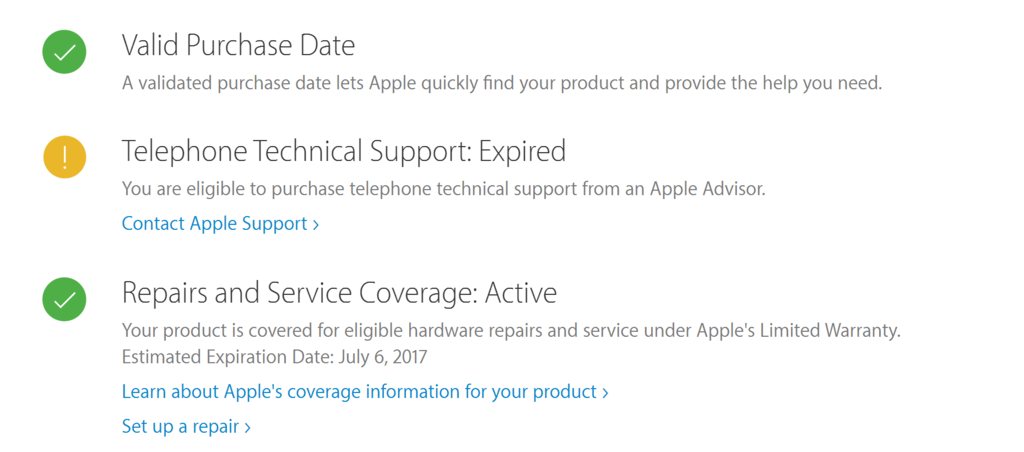The width and height of the screenshot is (1024, 452).
Task: Click green checkmark beside Repairs and Service Coverage
Action: click(65, 299)
